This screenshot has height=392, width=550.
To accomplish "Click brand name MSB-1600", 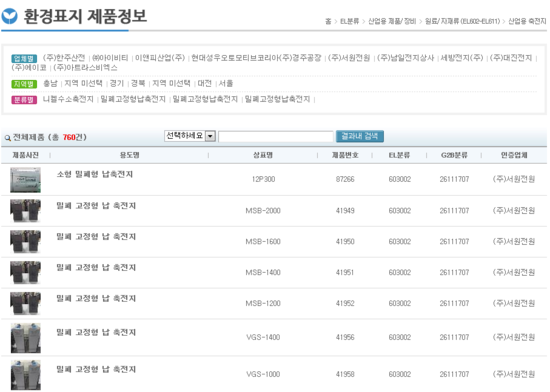I will (x=263, y=242).
